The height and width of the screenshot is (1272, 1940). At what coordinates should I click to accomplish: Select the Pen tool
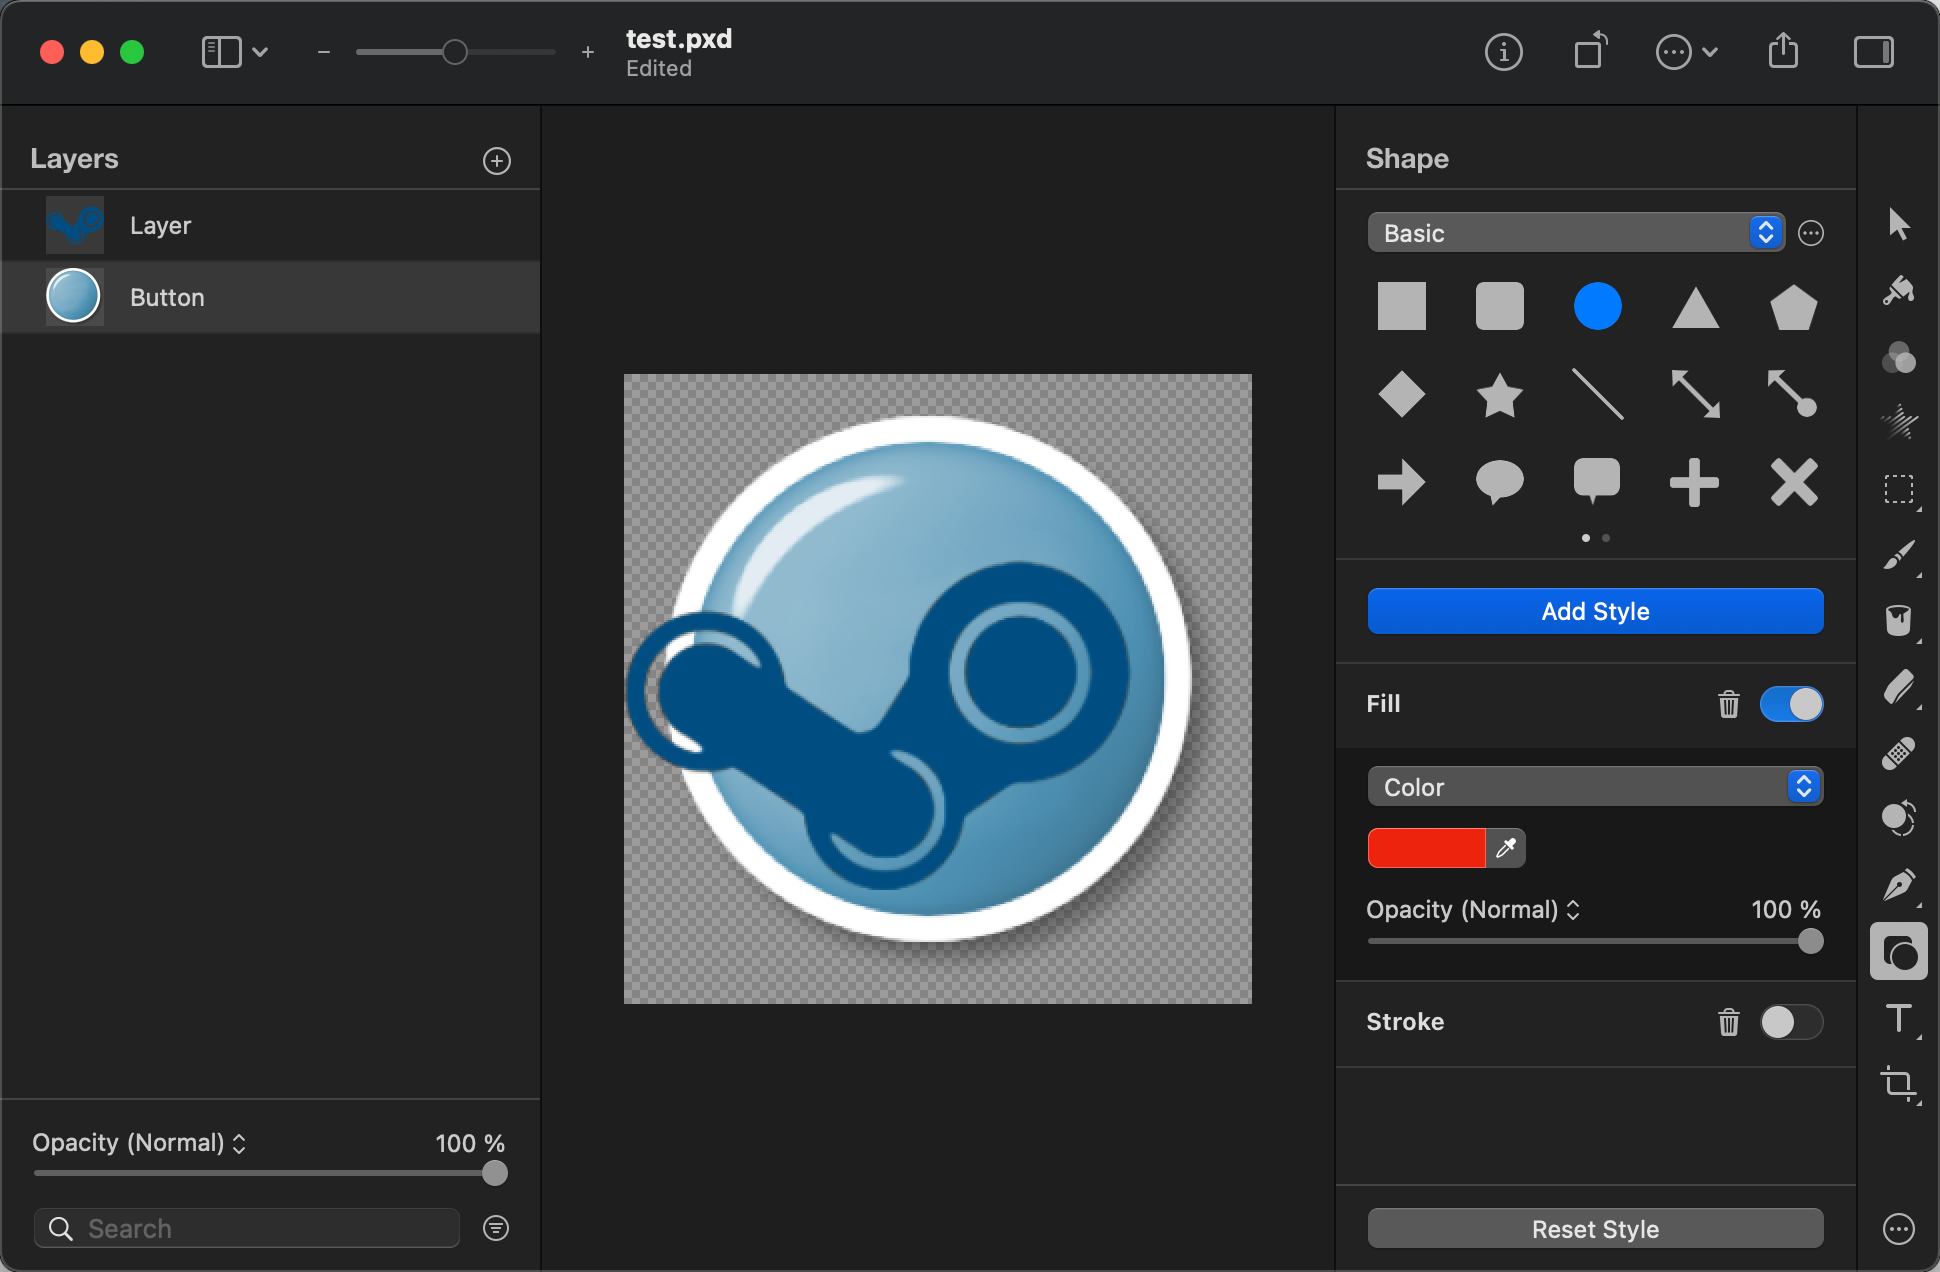[x=1898, y=884]
